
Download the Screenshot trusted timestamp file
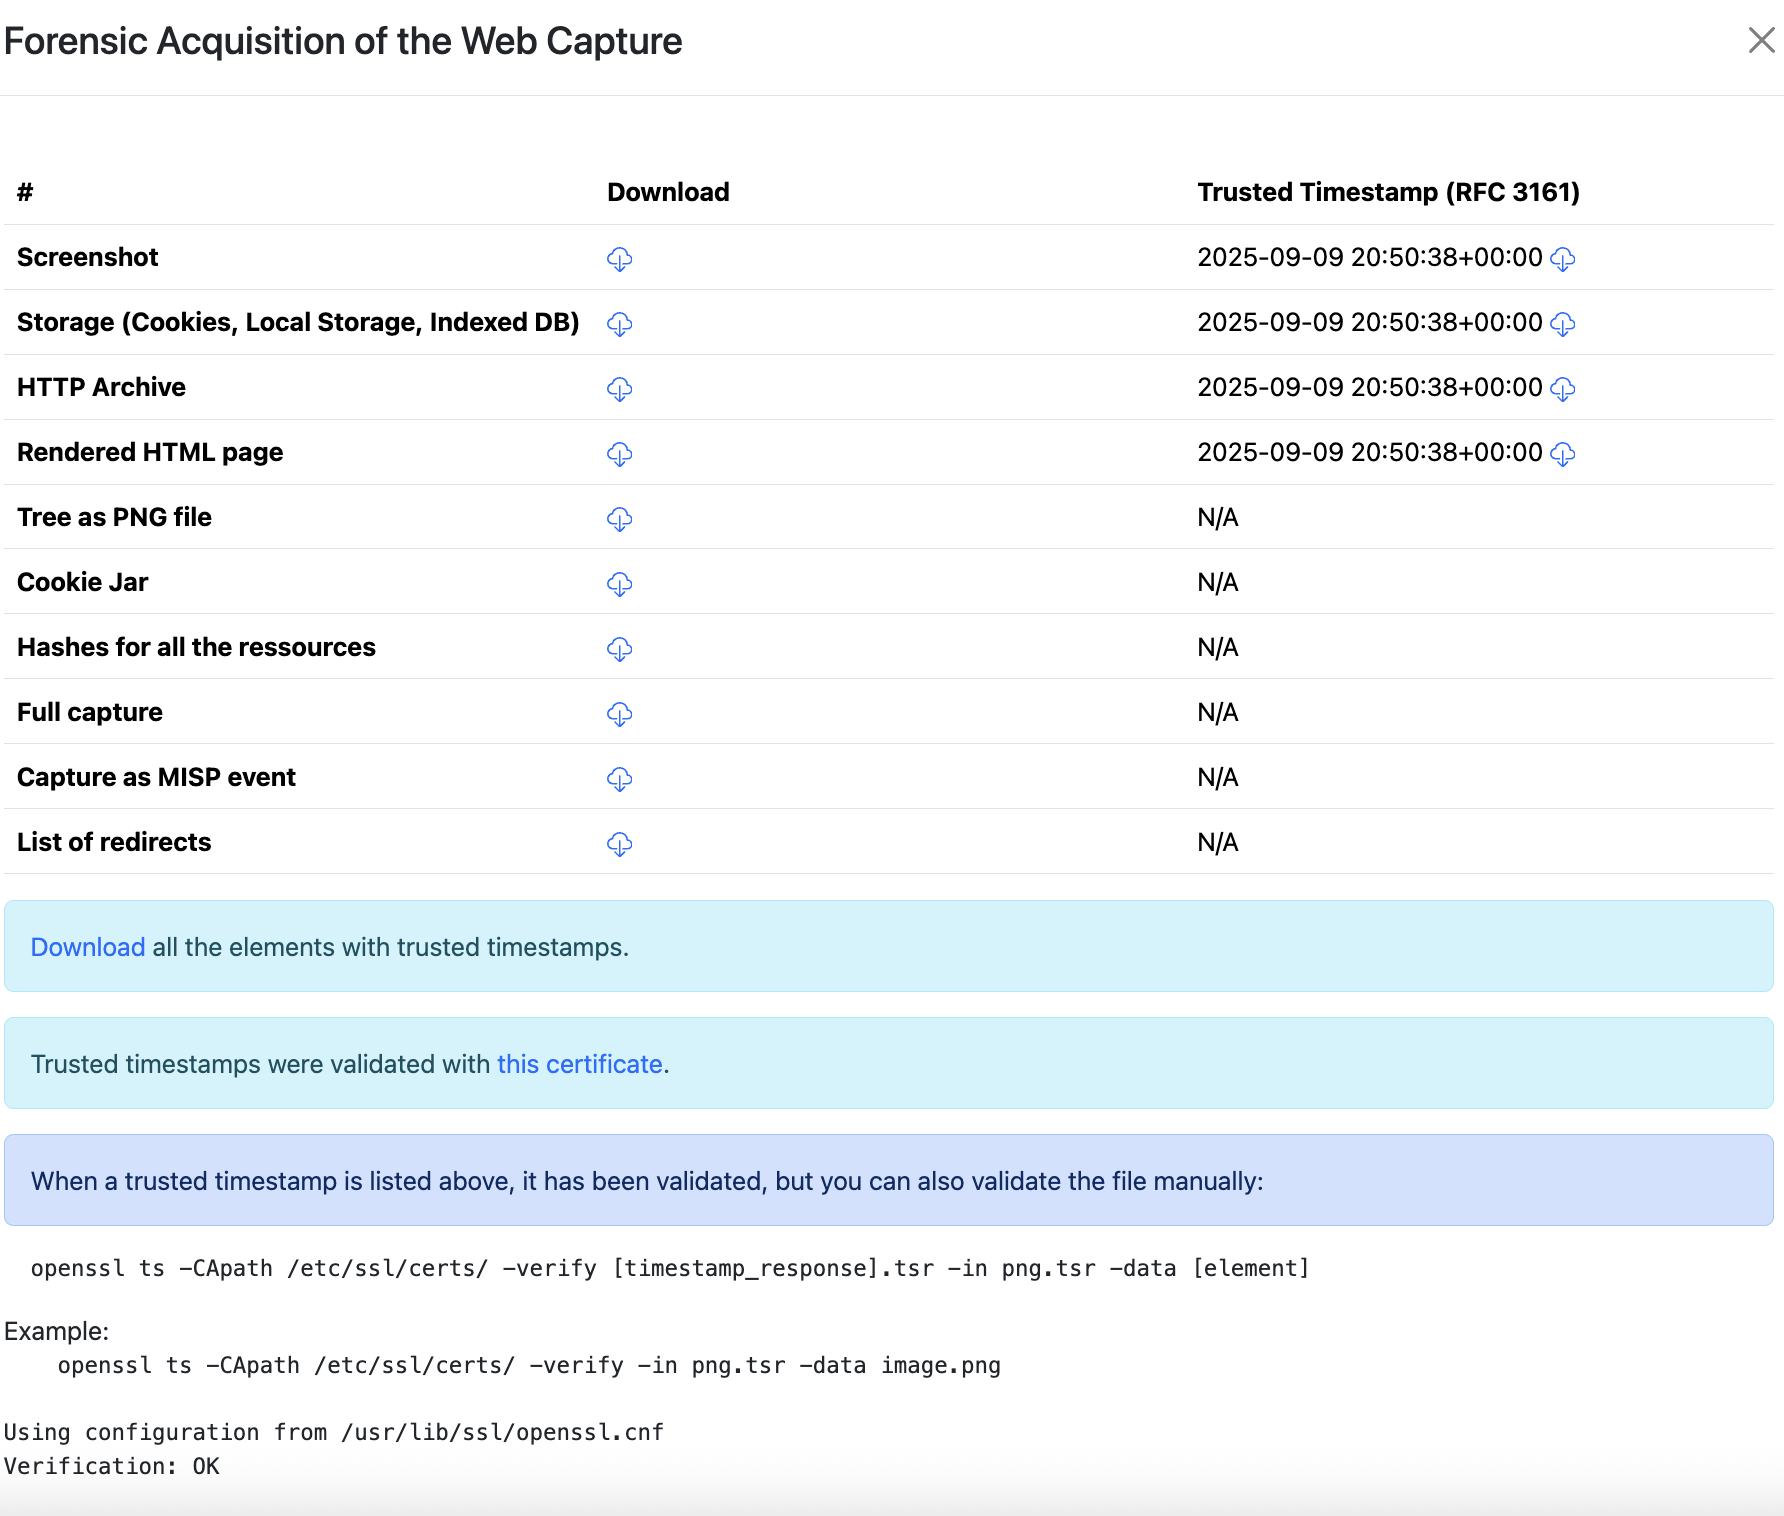coord(1562,259)
